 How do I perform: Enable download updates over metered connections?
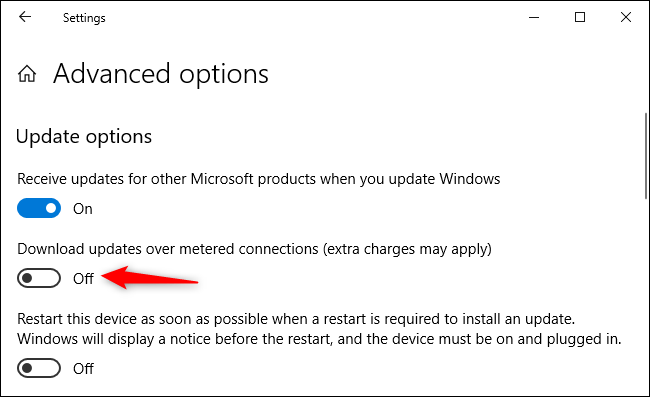[x=39, y=278]
